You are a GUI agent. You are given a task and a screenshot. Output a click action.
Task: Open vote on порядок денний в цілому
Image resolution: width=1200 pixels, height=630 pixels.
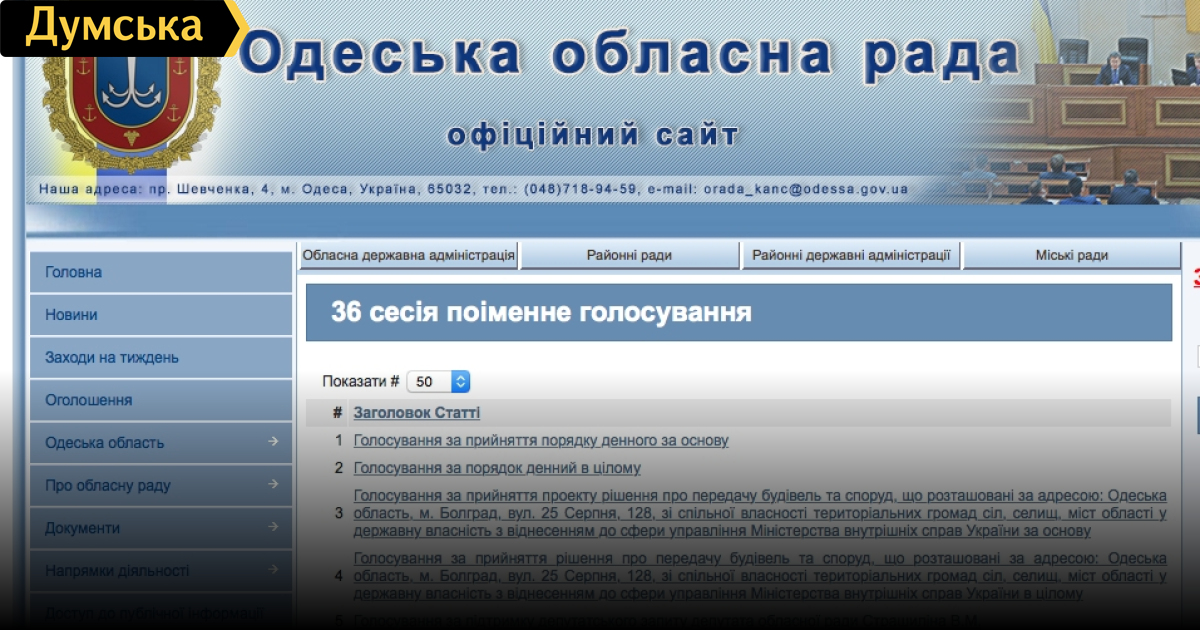pyautogui.click(x=497, y=468)
